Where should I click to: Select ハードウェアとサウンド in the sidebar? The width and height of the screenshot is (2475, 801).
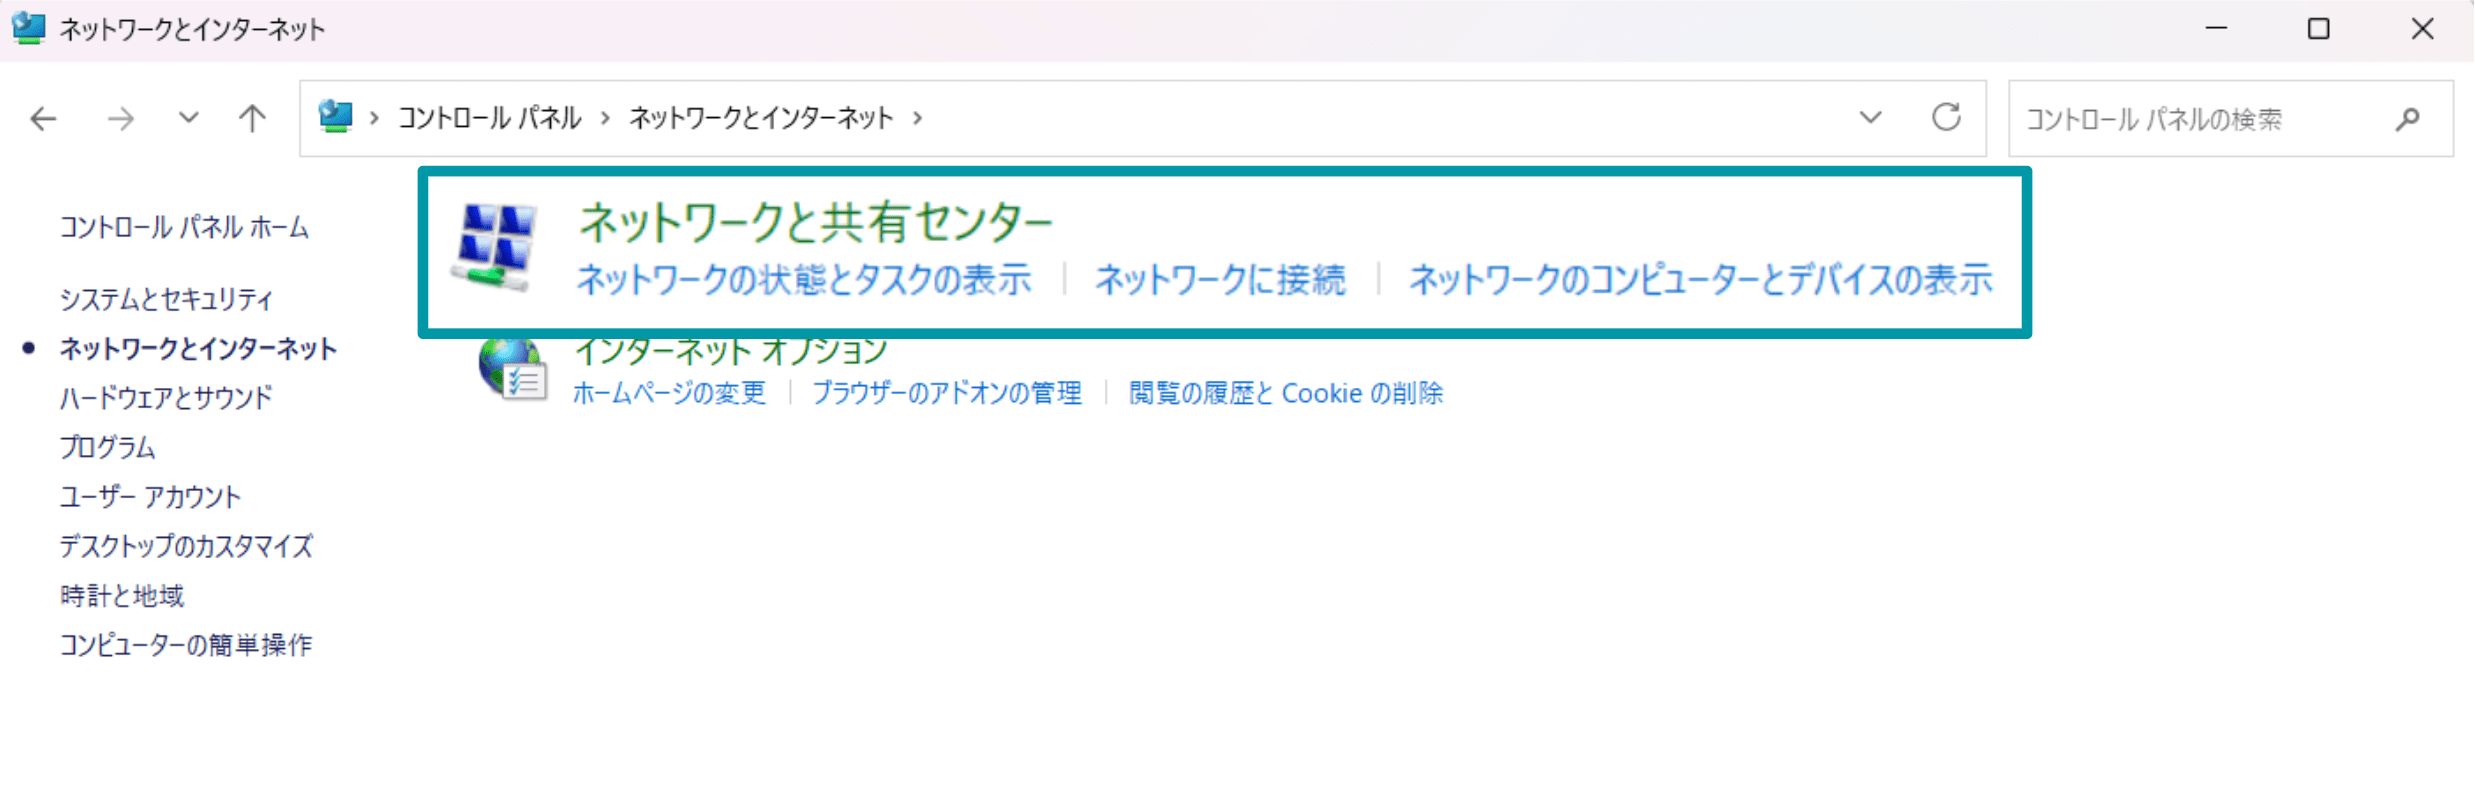coord(166,398)
